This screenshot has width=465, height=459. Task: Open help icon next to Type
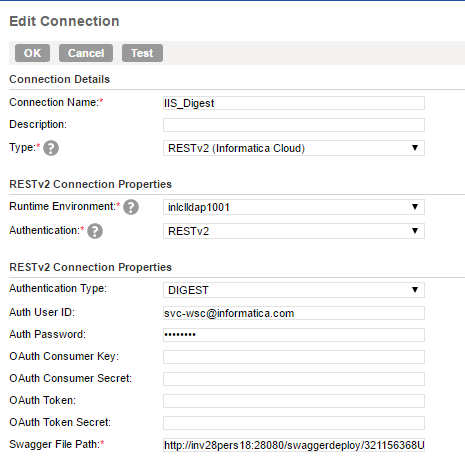point(51,148)
